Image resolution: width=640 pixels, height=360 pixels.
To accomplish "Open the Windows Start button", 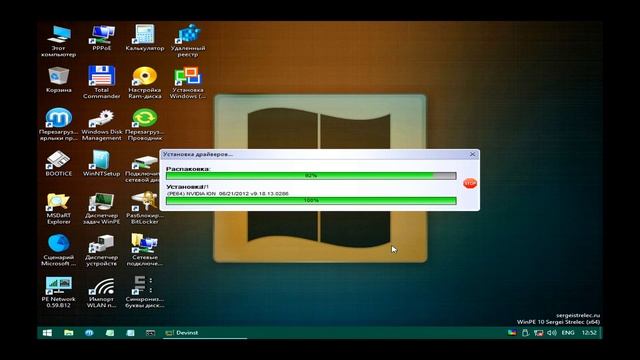I will click(47, 333).
